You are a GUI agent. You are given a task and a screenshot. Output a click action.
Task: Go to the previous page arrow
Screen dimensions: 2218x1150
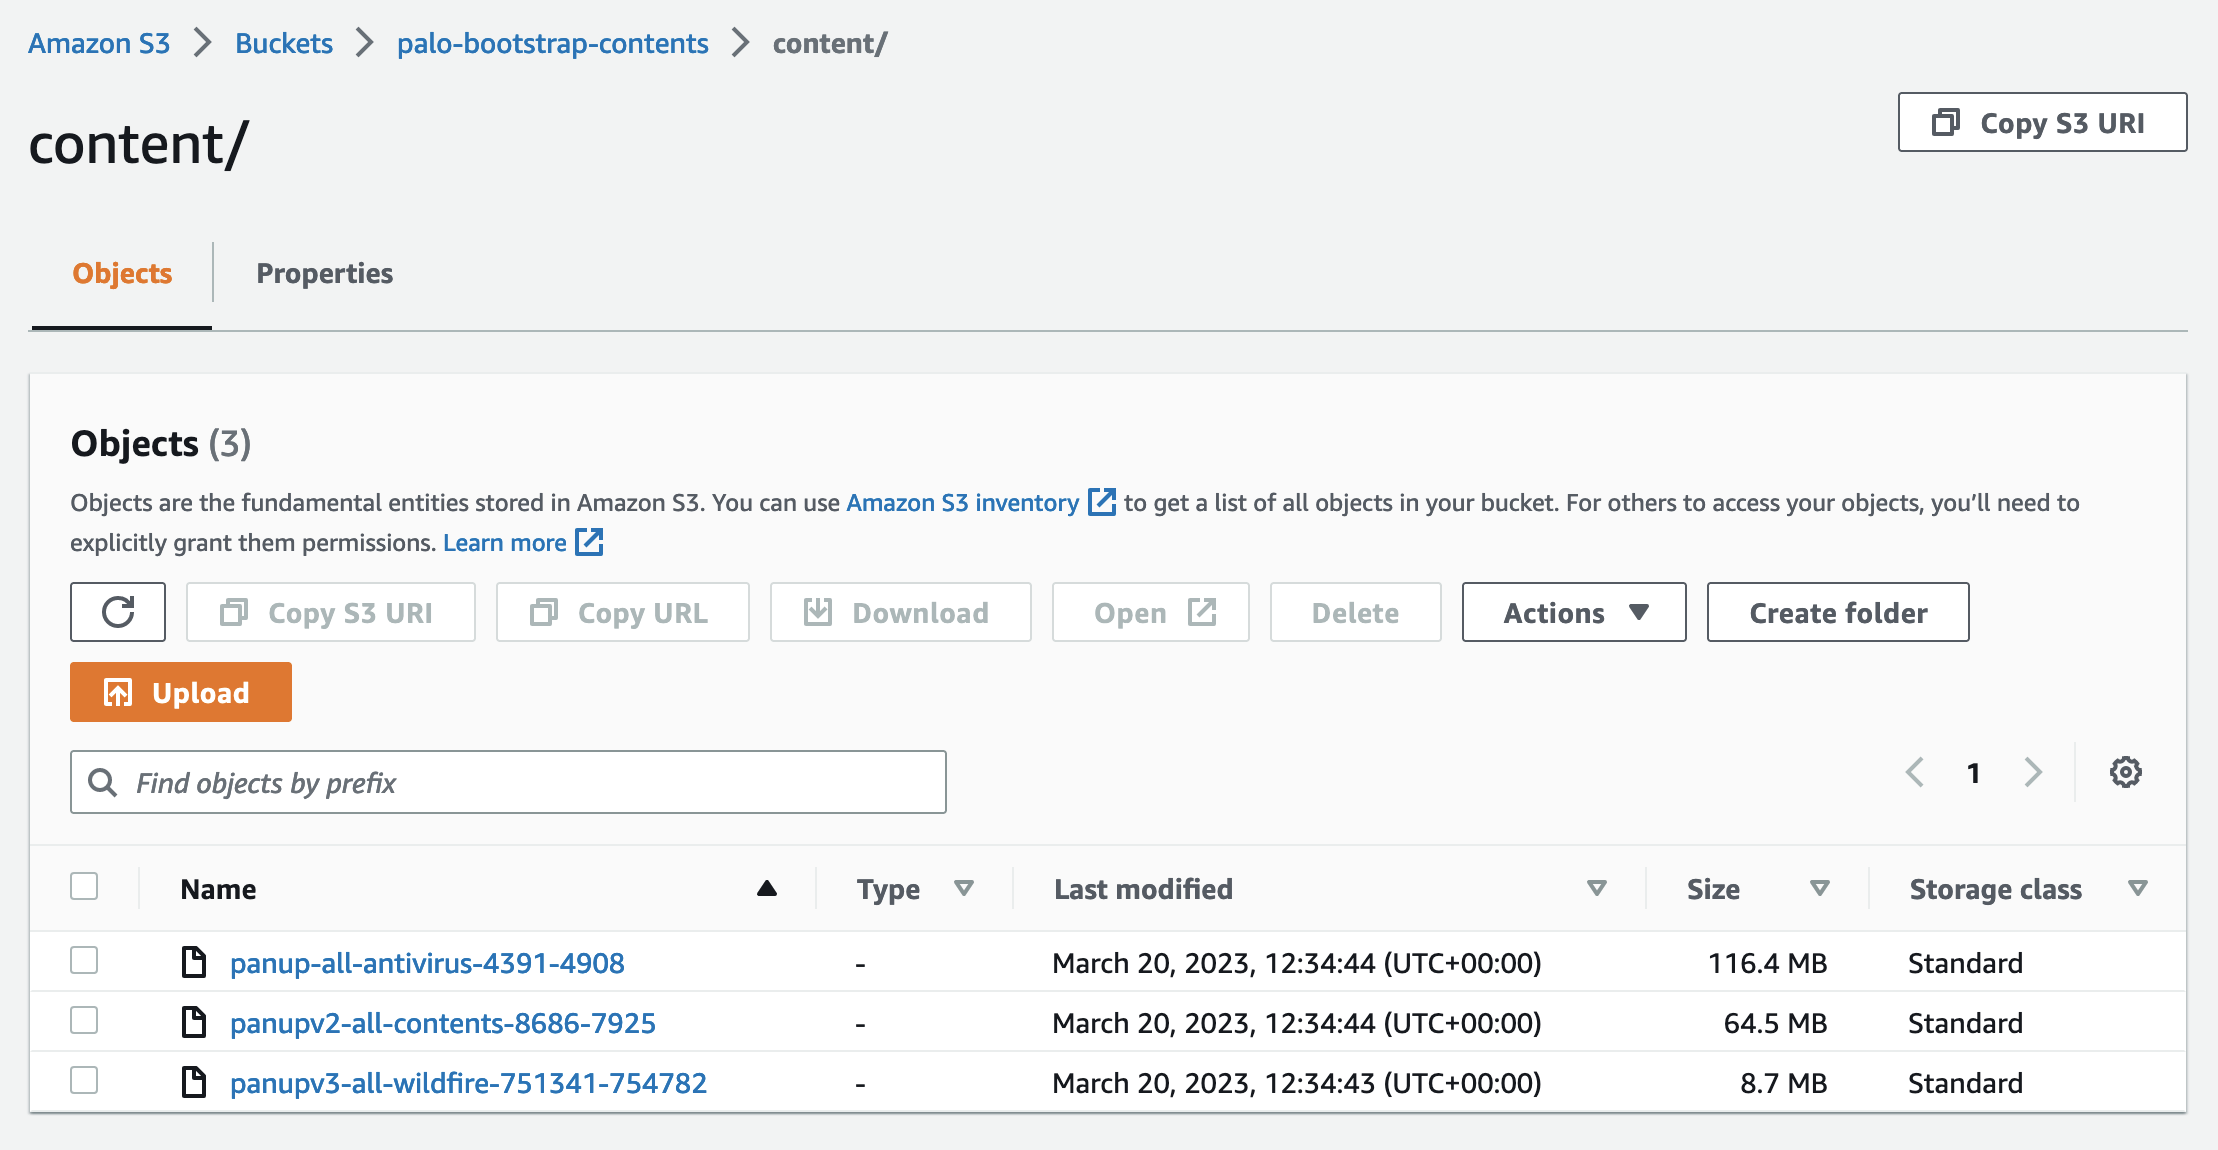1915,772
